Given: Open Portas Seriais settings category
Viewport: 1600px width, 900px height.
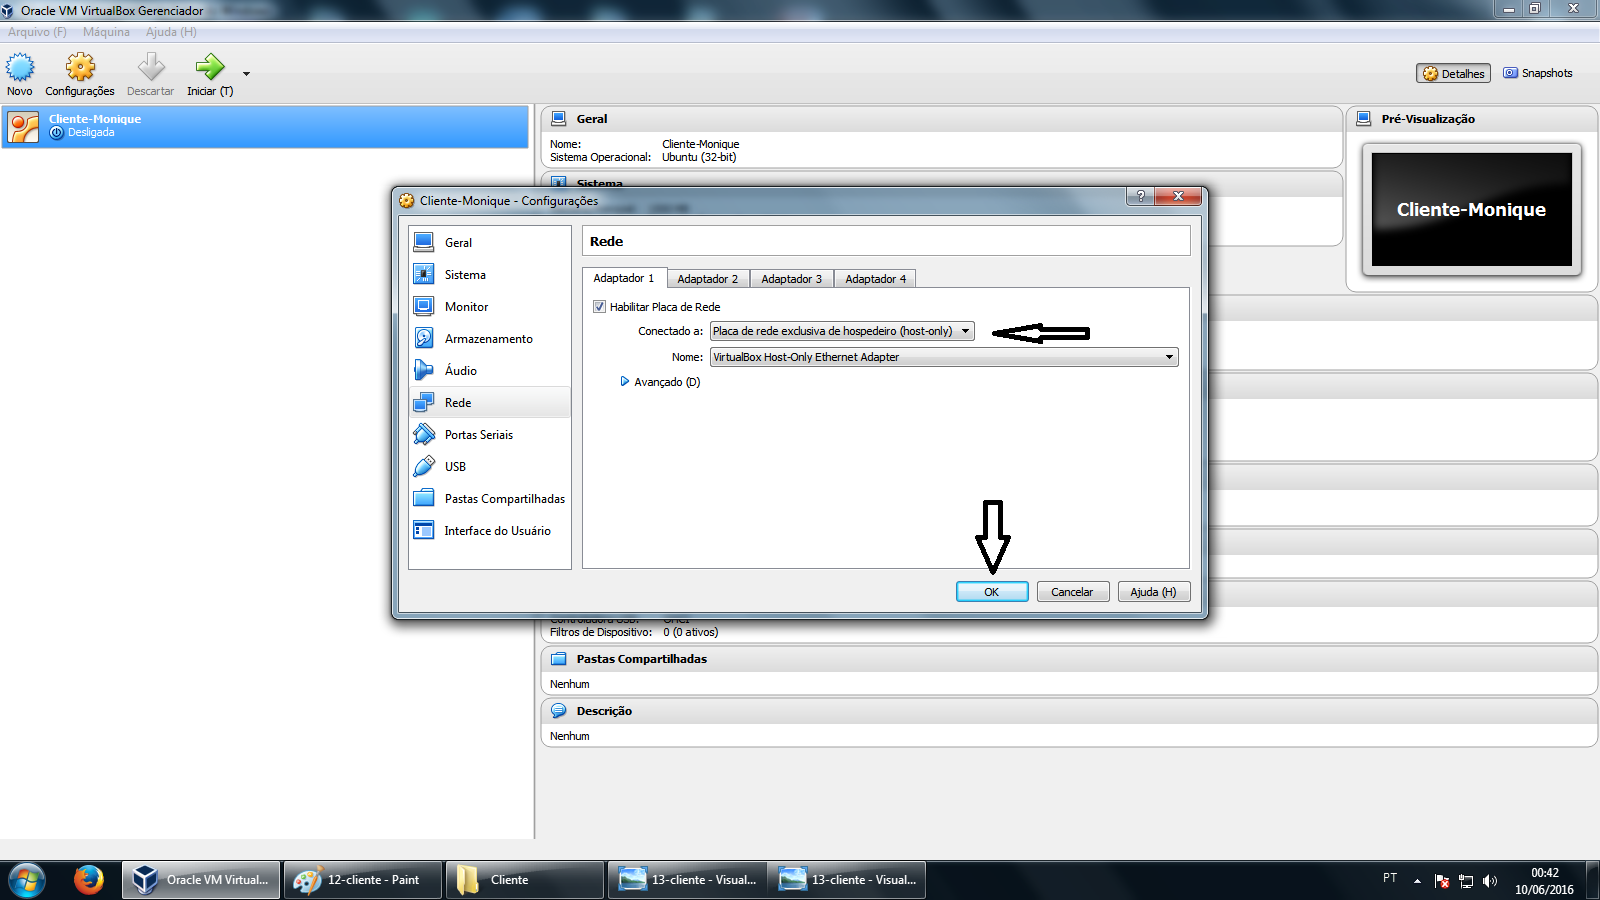Looking at the screenshot, I should coord(490,434).
